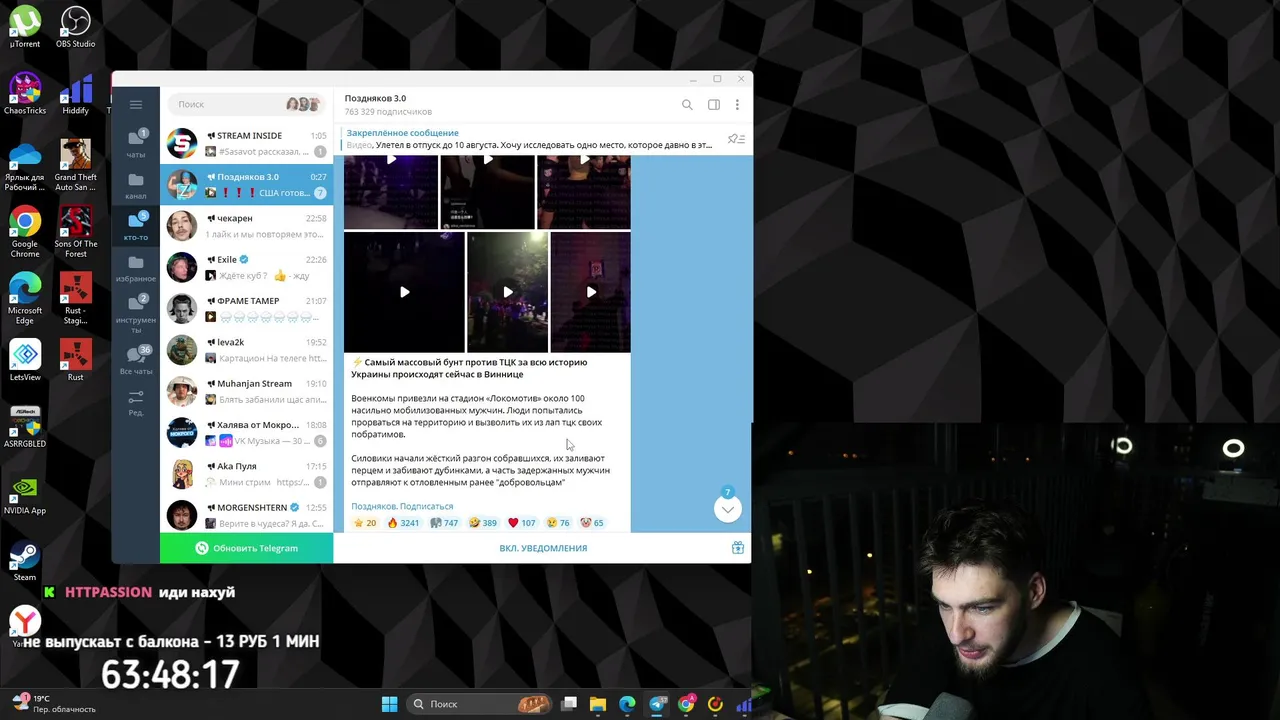Open the чекарен channel chat
Image resolution: width=1280 pixels, height=720 pixels.
pyautogui.click(x=246, y=226)
